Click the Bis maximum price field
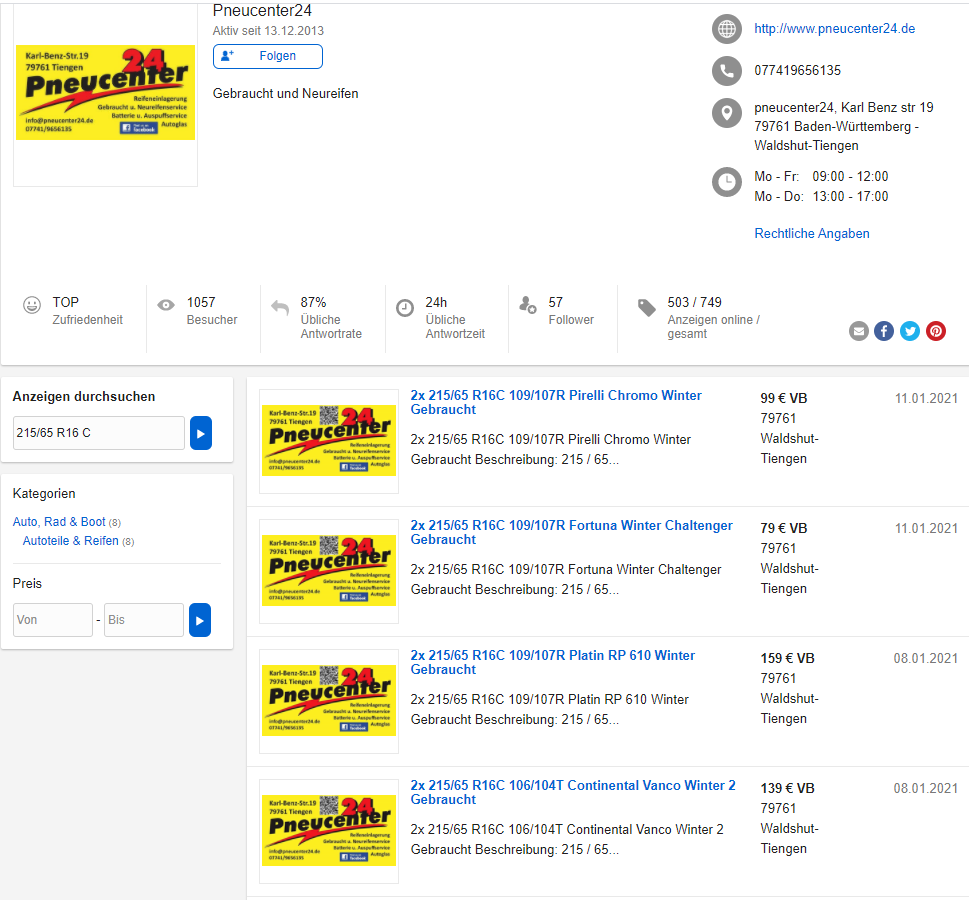The image size is (969, 900). (x=144, y=620)
